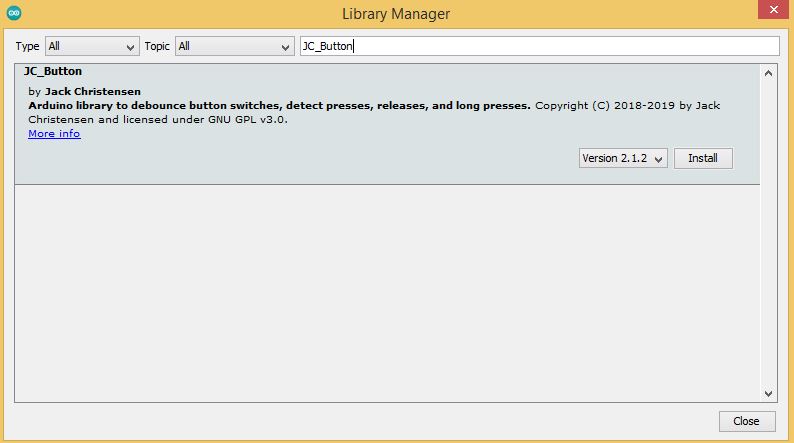Viewport: 794px width, 443px height.
Task: Click the vertical scrollbar track
Action: pos(768,250)
